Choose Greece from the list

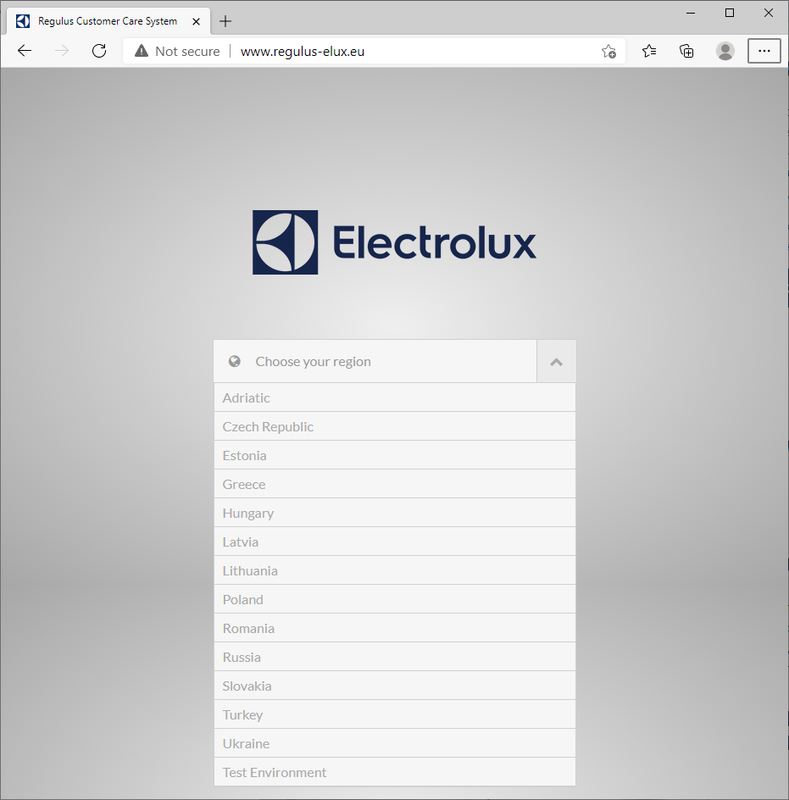click(x=394, y=484)
